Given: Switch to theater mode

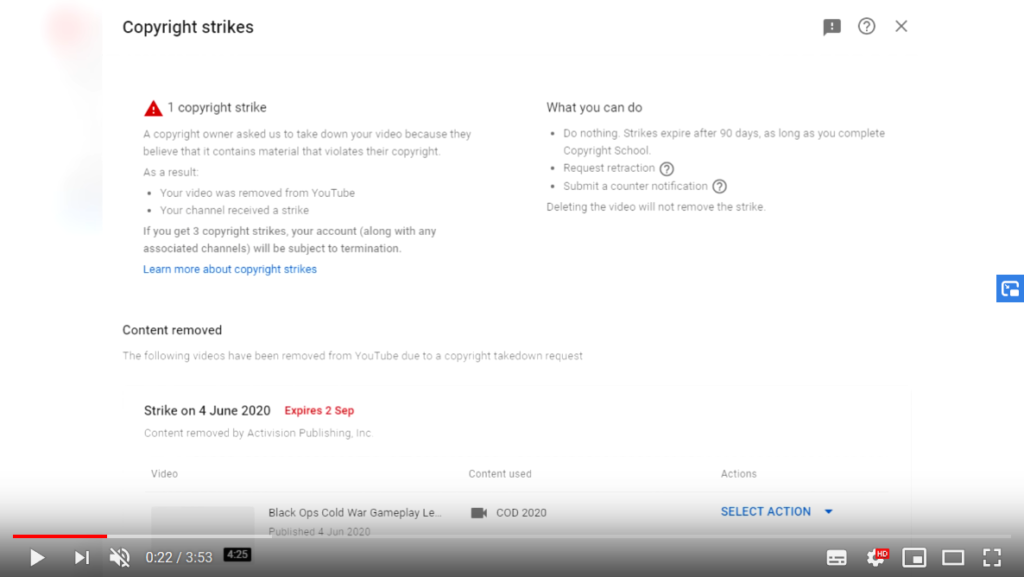Looking at the screenshot, I should coord(953,557).
